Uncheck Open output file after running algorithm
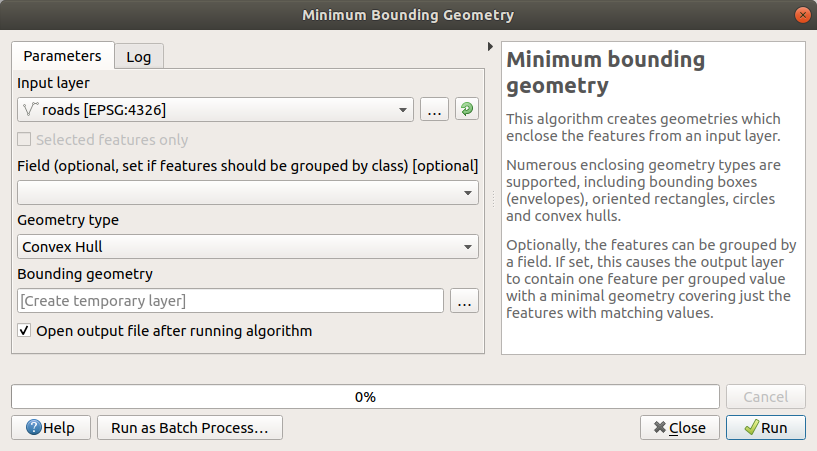 click(25, 330)
